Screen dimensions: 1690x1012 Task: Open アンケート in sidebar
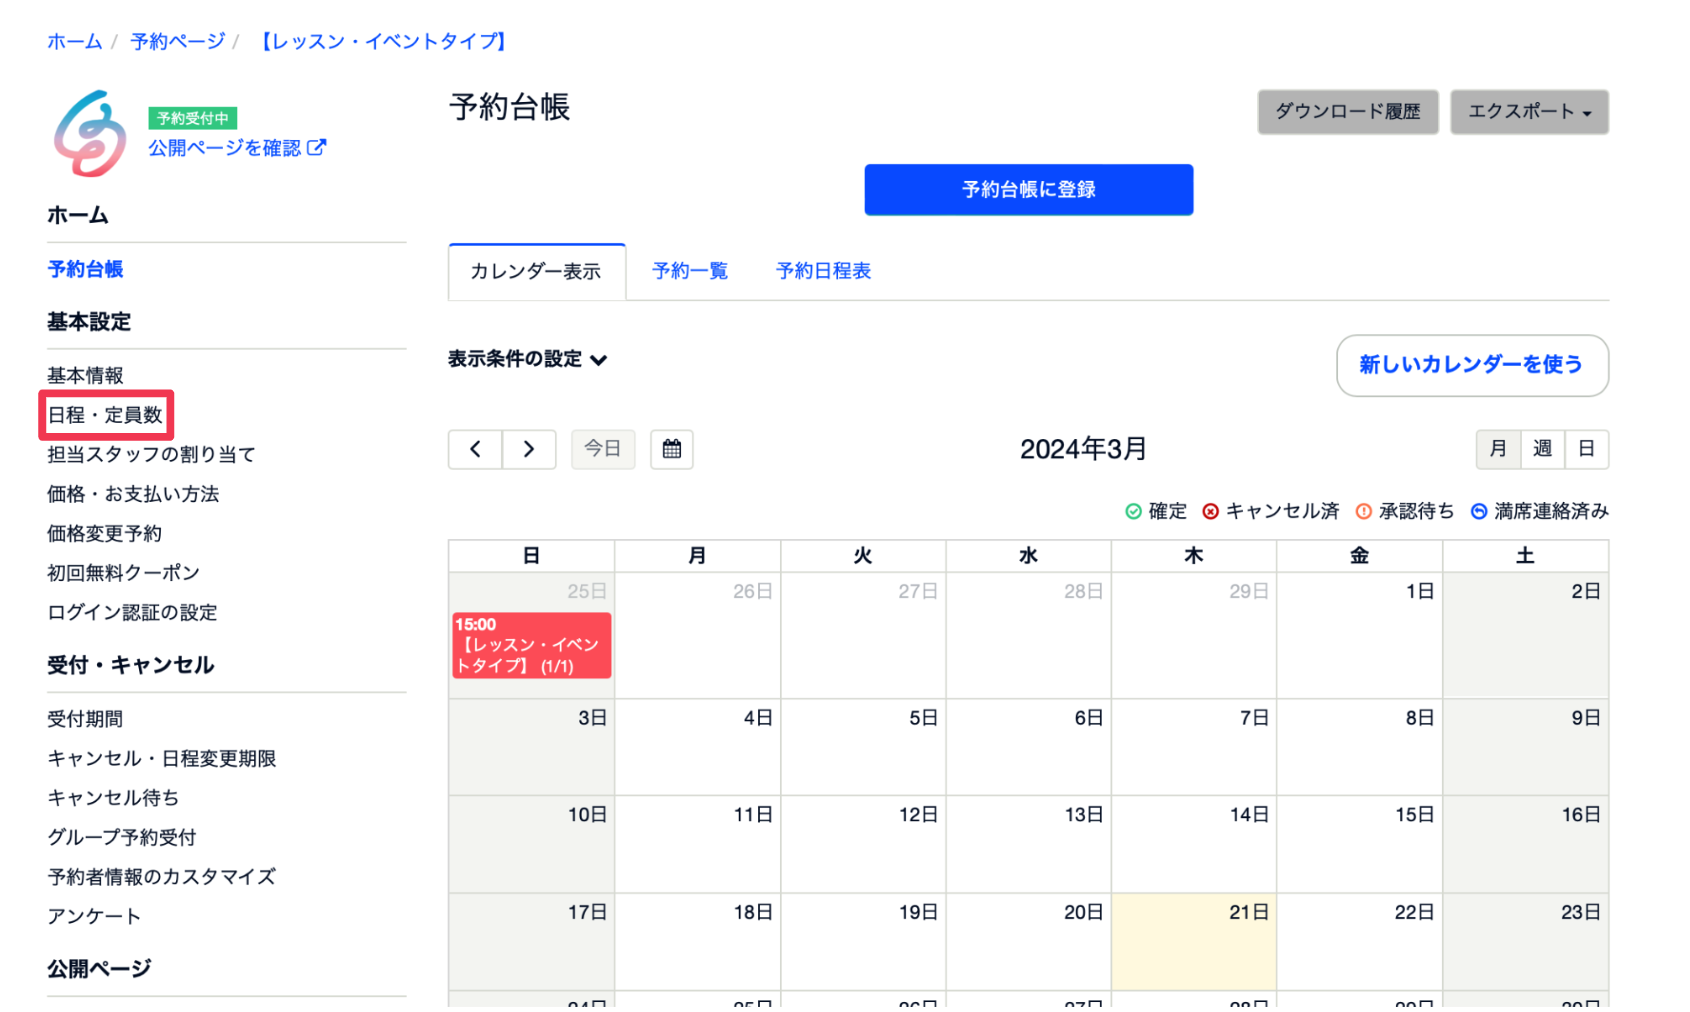(x=94, y=917)
